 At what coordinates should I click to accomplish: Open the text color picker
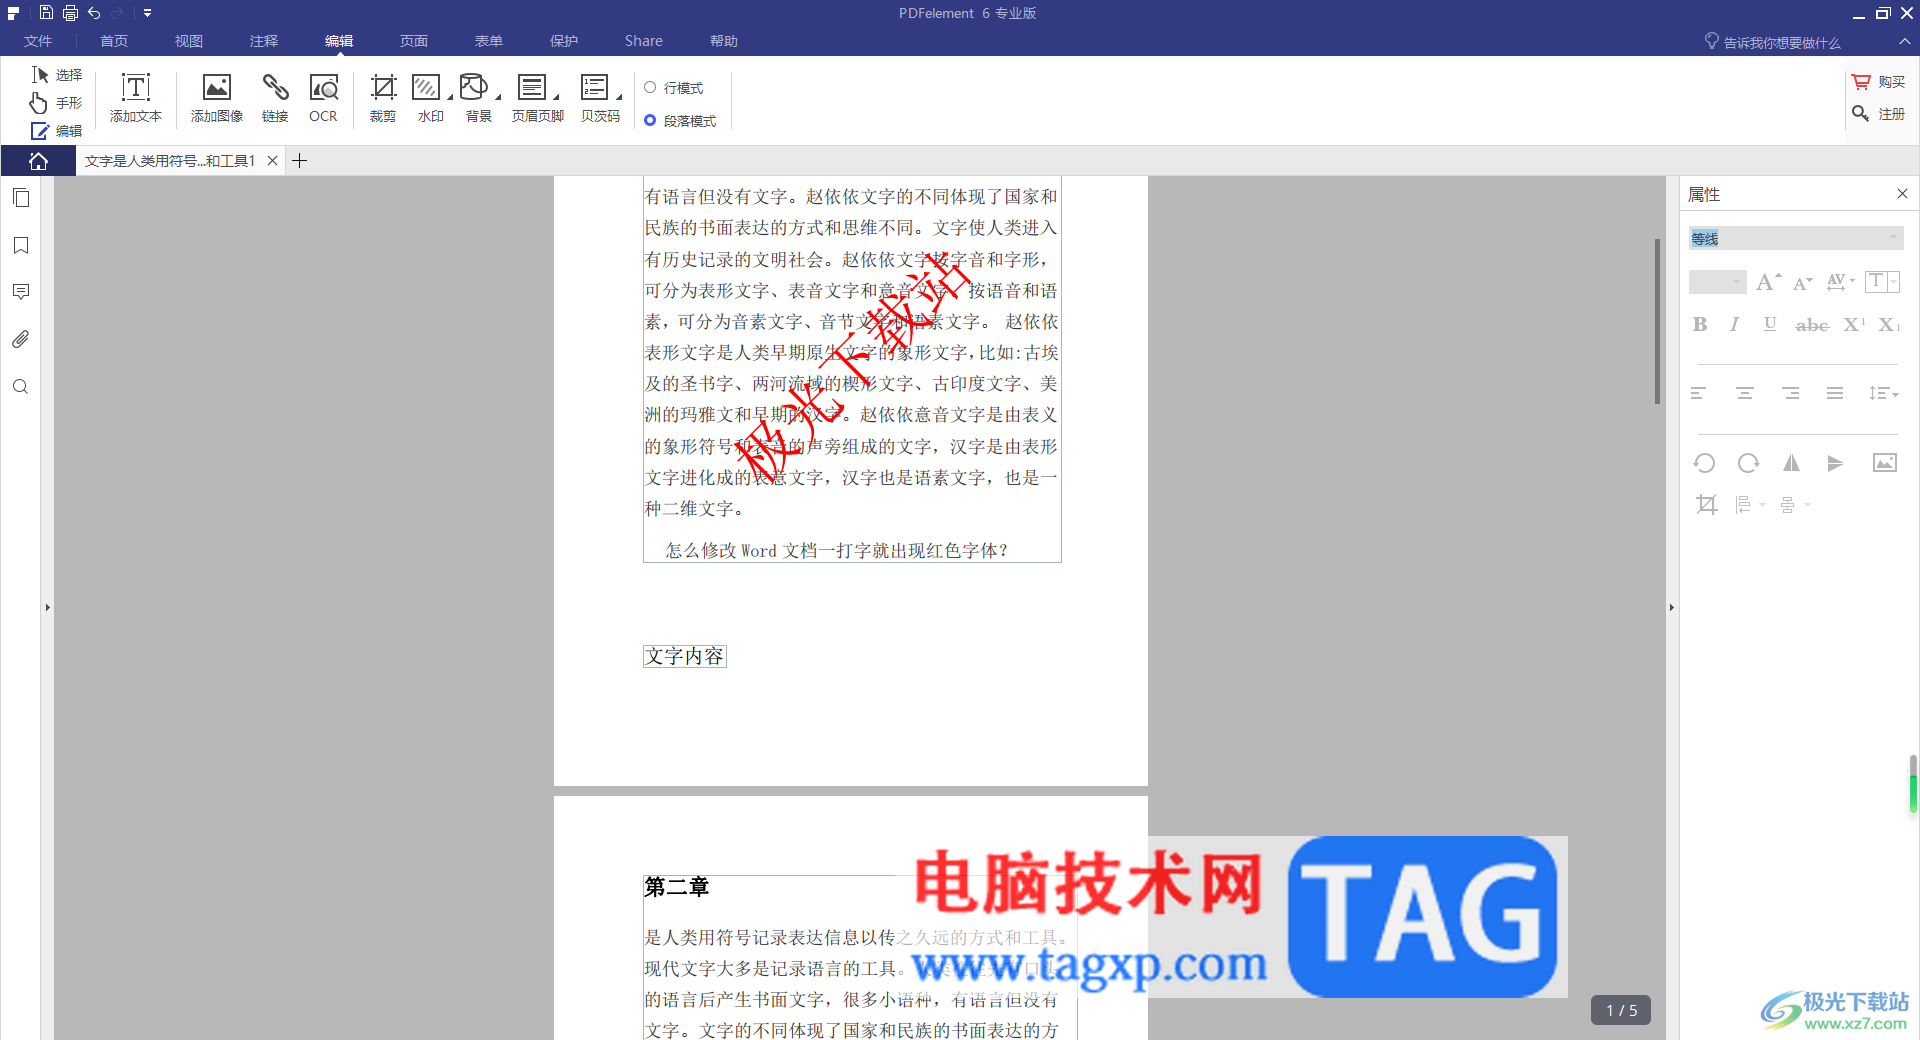(x=1882, y=282)
